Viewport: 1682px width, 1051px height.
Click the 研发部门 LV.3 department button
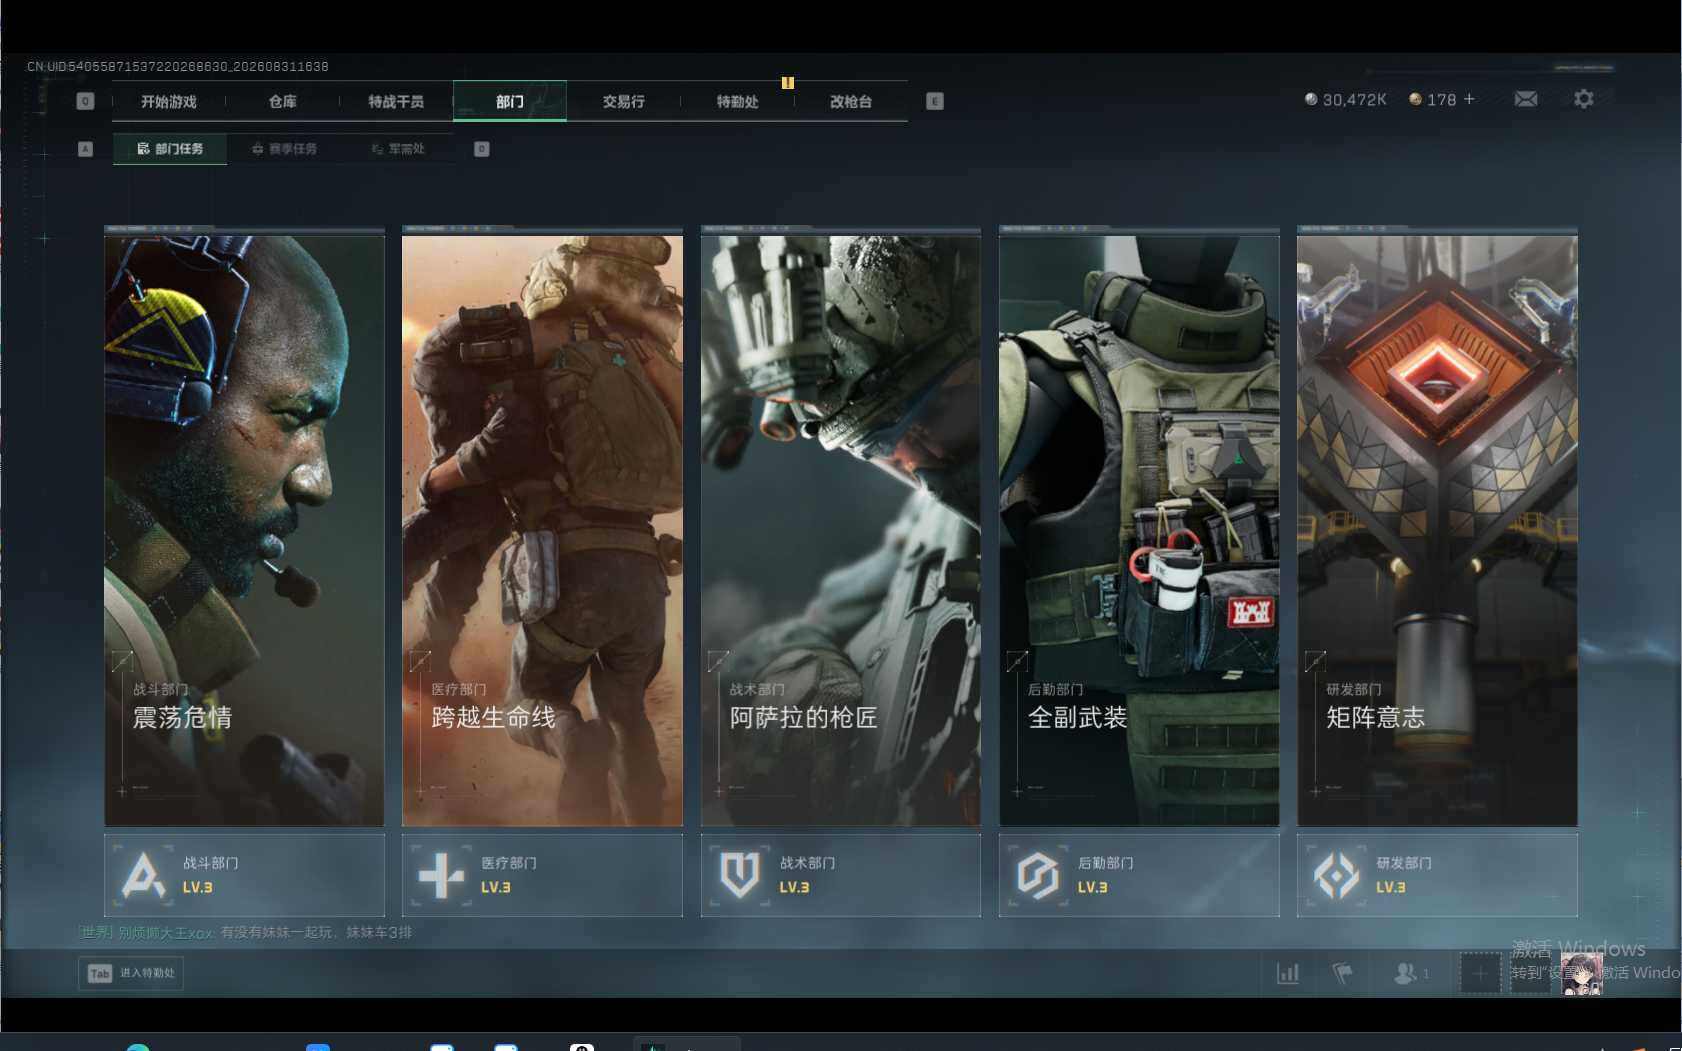(x=1437, y=875)
